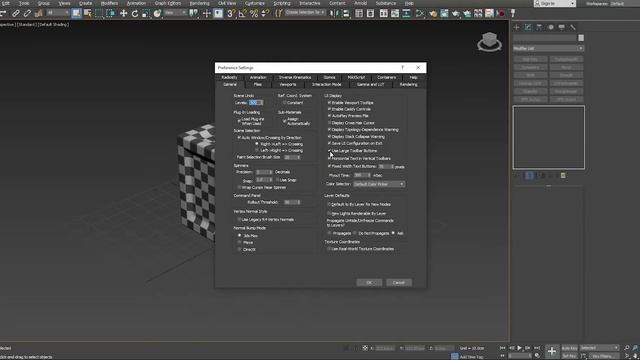Open the Sign In dropdown

[555, 4]
